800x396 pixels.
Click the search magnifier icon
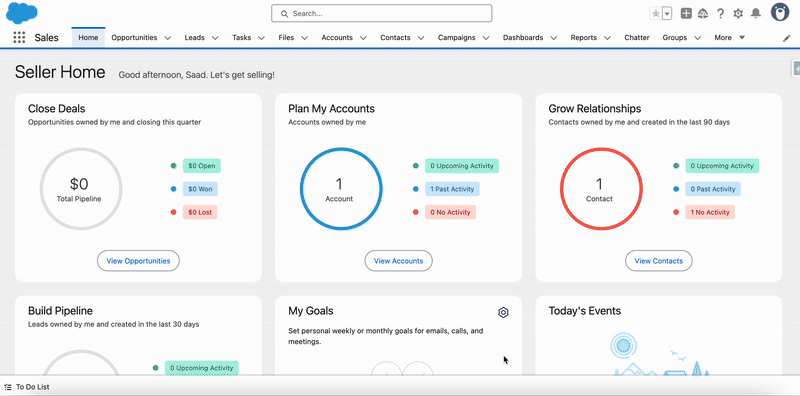click(285, 14)
